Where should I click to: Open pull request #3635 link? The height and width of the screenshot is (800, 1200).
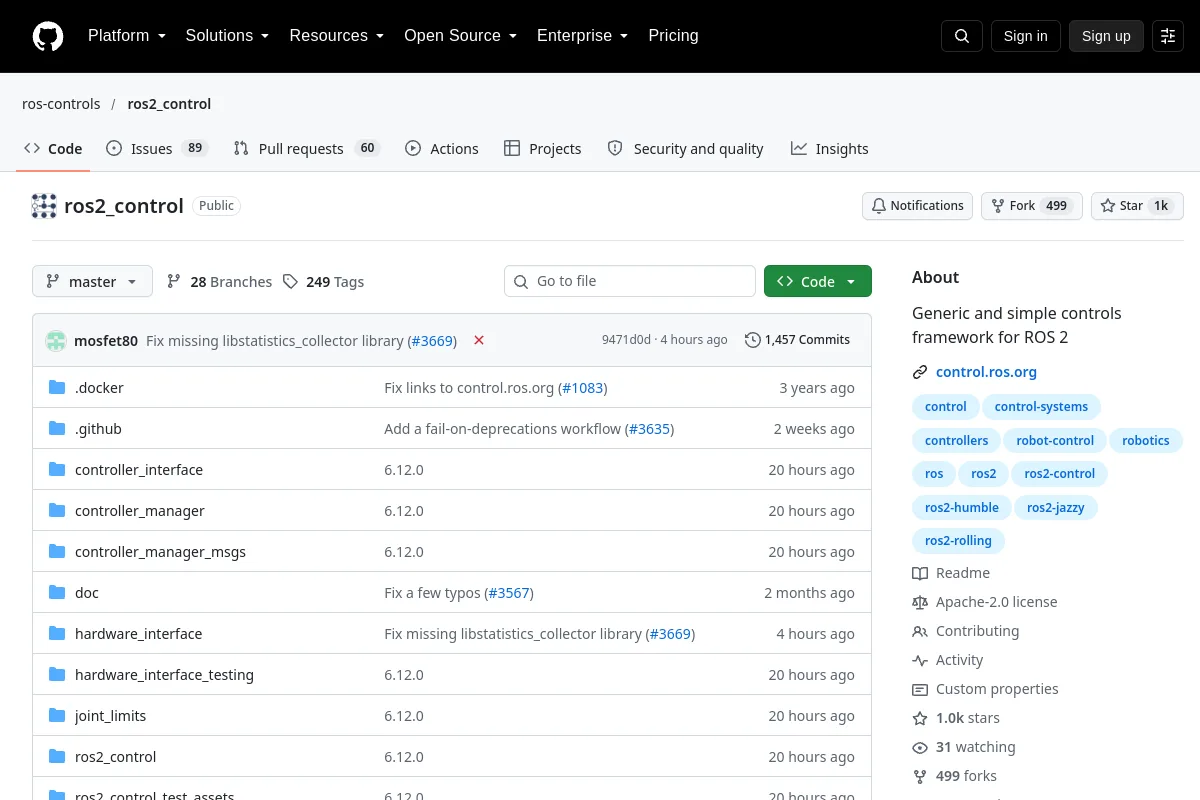[649, 429]
